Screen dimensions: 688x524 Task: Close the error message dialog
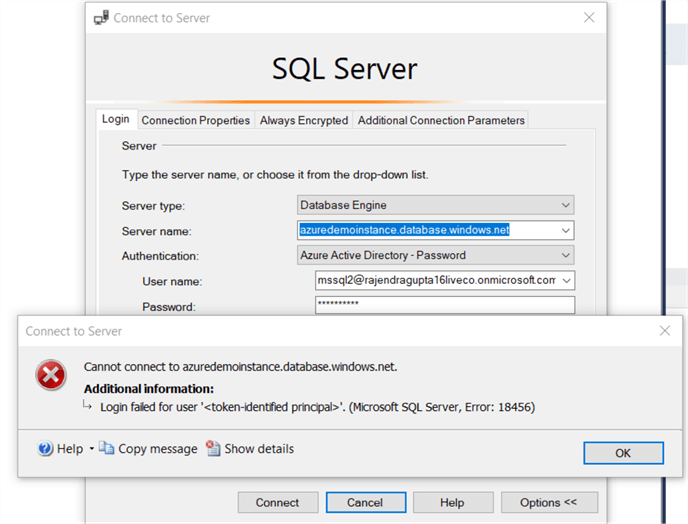664,331
